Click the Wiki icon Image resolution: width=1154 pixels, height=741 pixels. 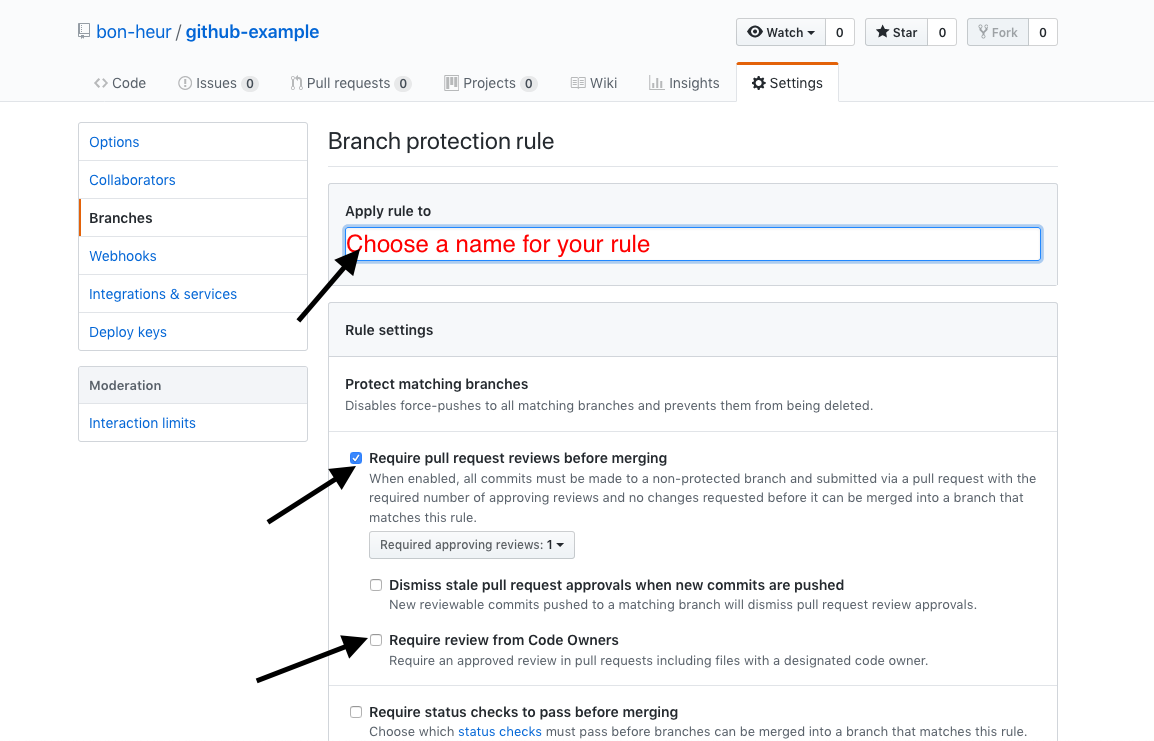(577, 83)
